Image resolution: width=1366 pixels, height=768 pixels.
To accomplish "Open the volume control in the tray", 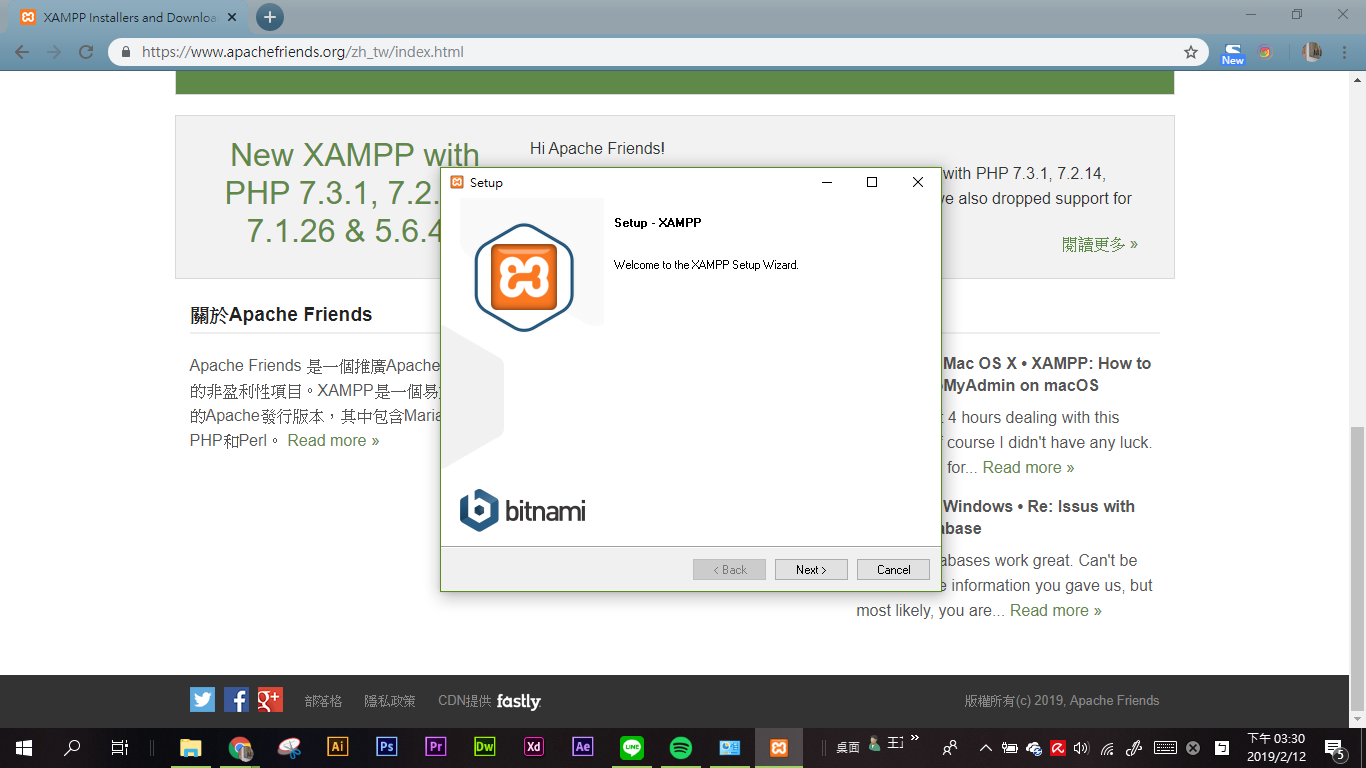I will click(1081, 747).
